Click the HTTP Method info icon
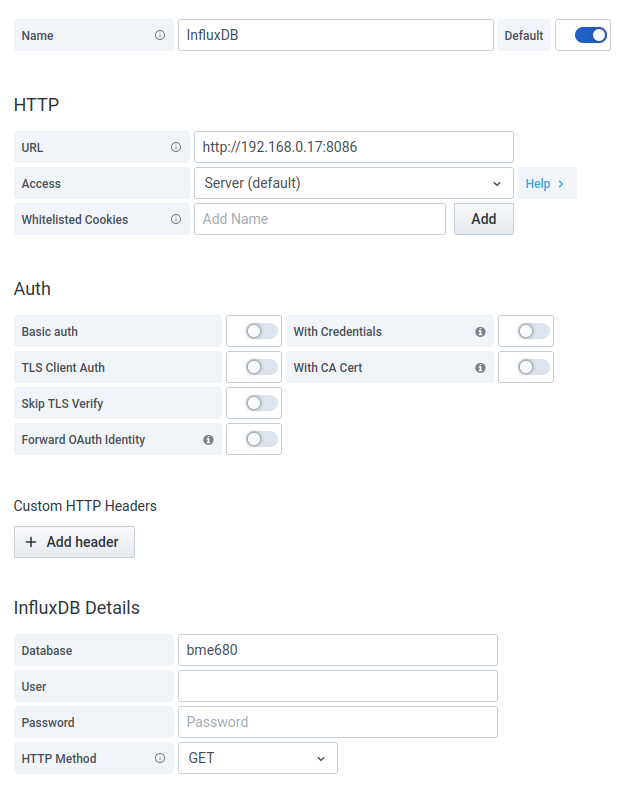 click(x=160, y=758)
